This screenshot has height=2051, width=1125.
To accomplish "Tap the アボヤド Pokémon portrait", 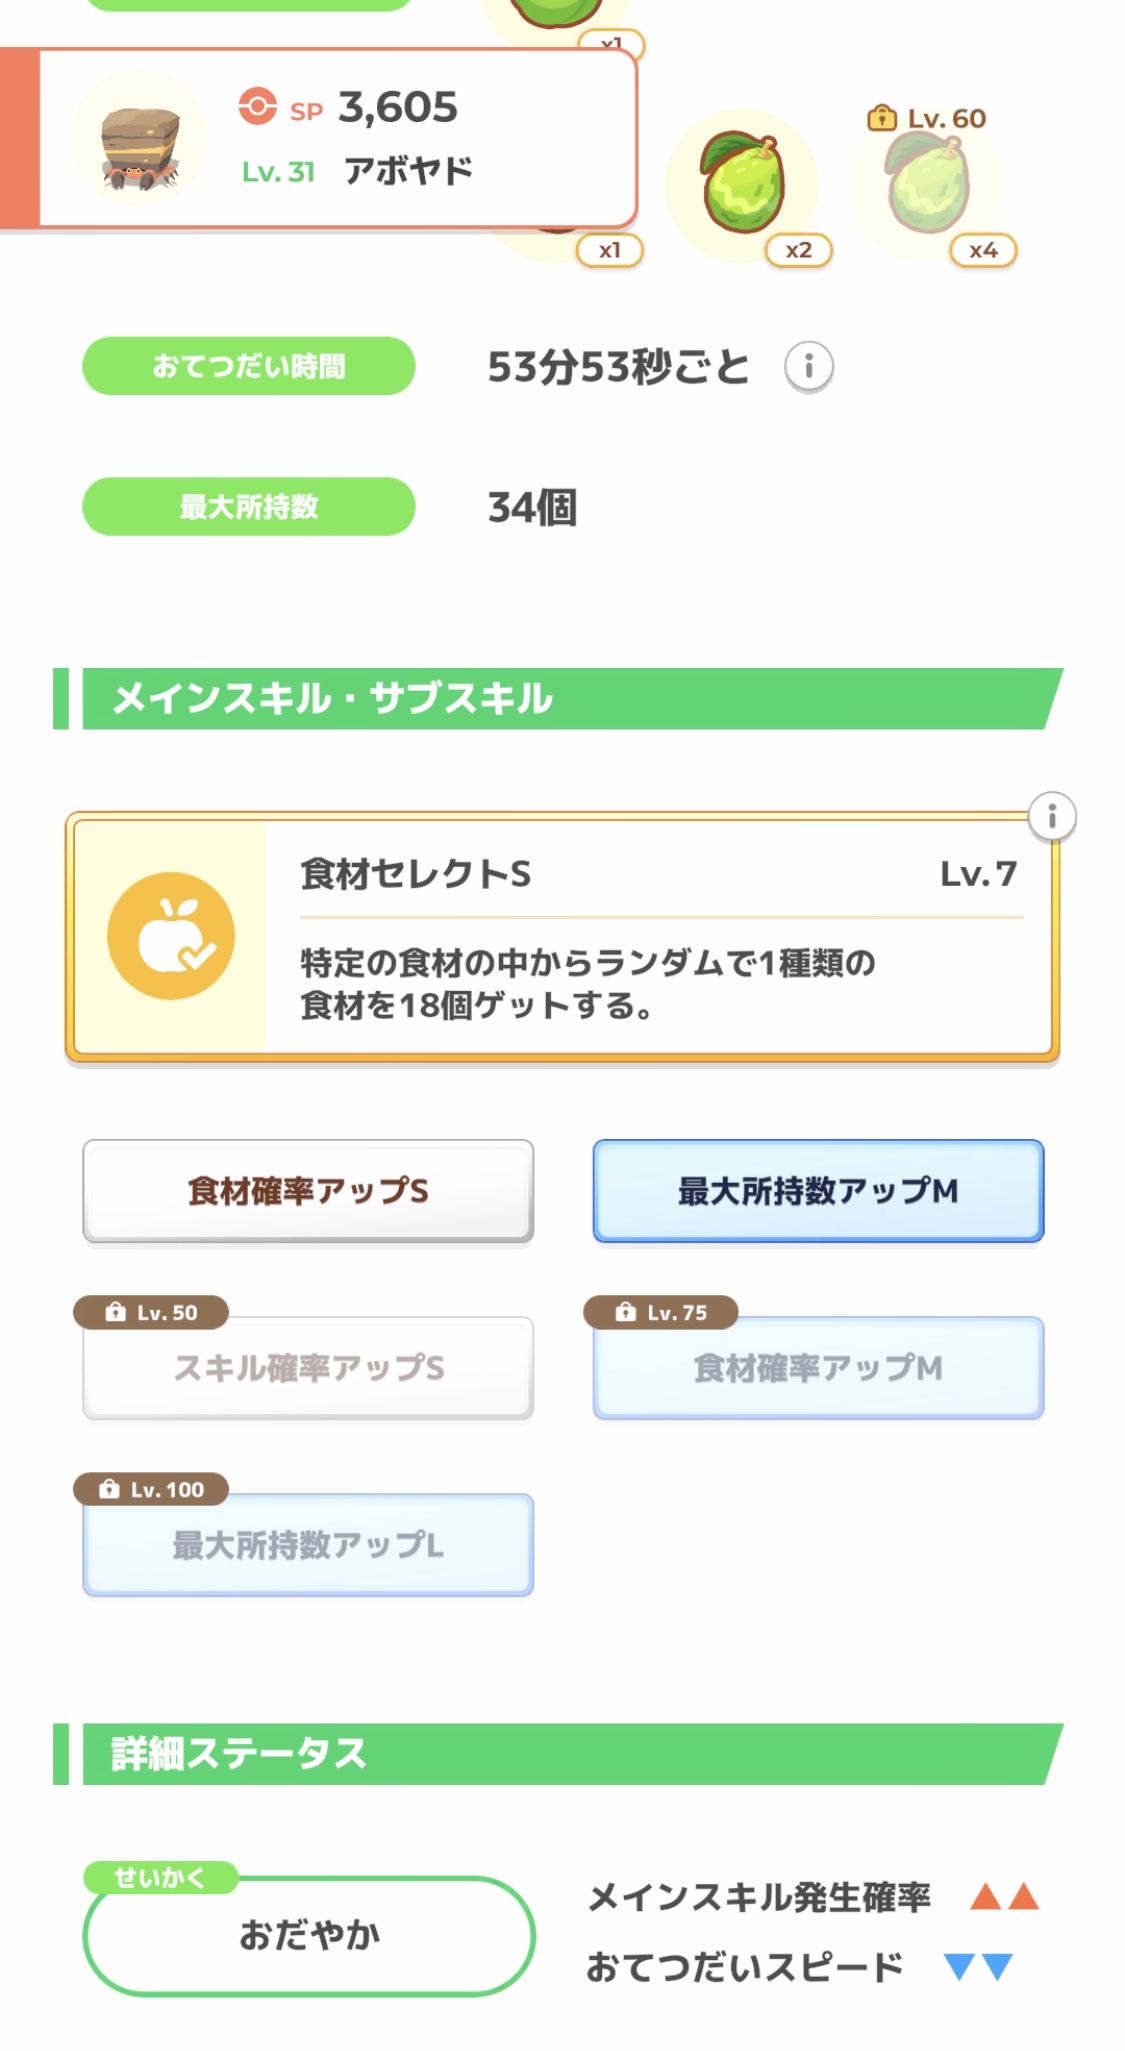I will 140,140.
